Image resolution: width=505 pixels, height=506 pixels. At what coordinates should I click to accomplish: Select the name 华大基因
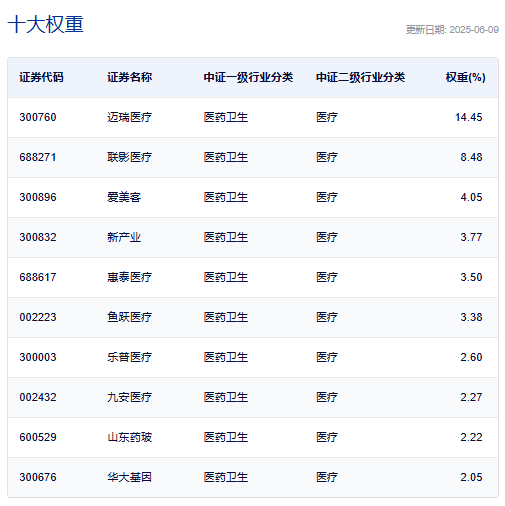pyautogui.click(x=130, y=477)
